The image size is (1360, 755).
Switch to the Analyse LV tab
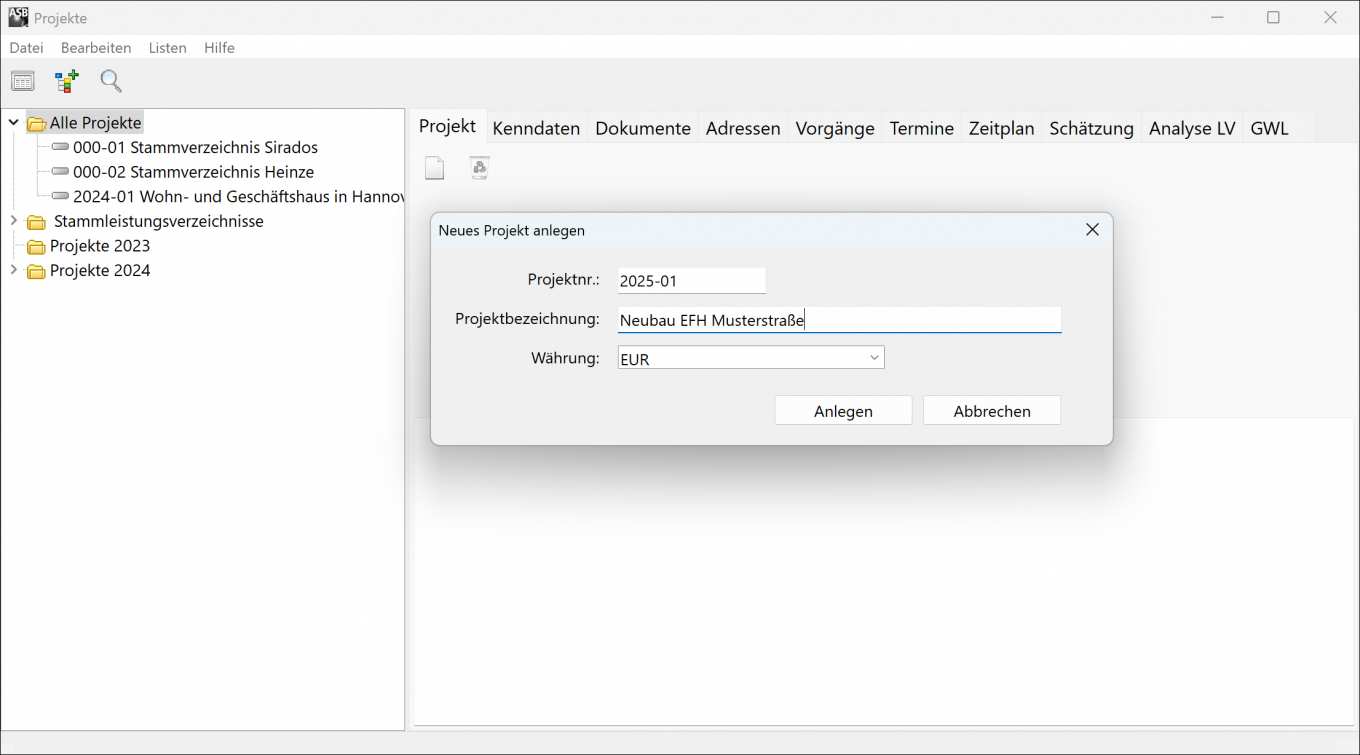(1192, 128)
